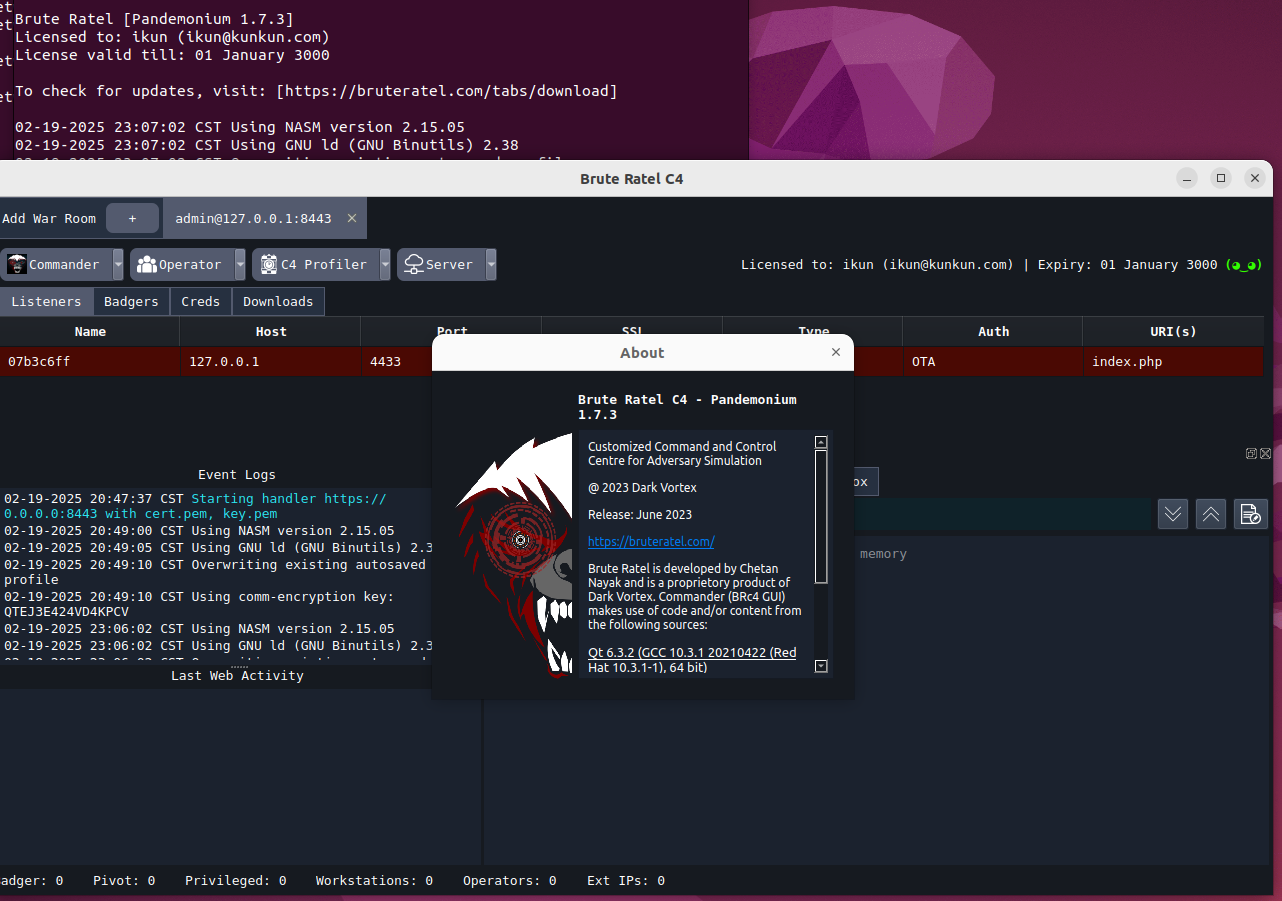Open the Qt 6.3.2 link in About
This screenshot has width=1282, height=901.
click(x=692, y=660)
